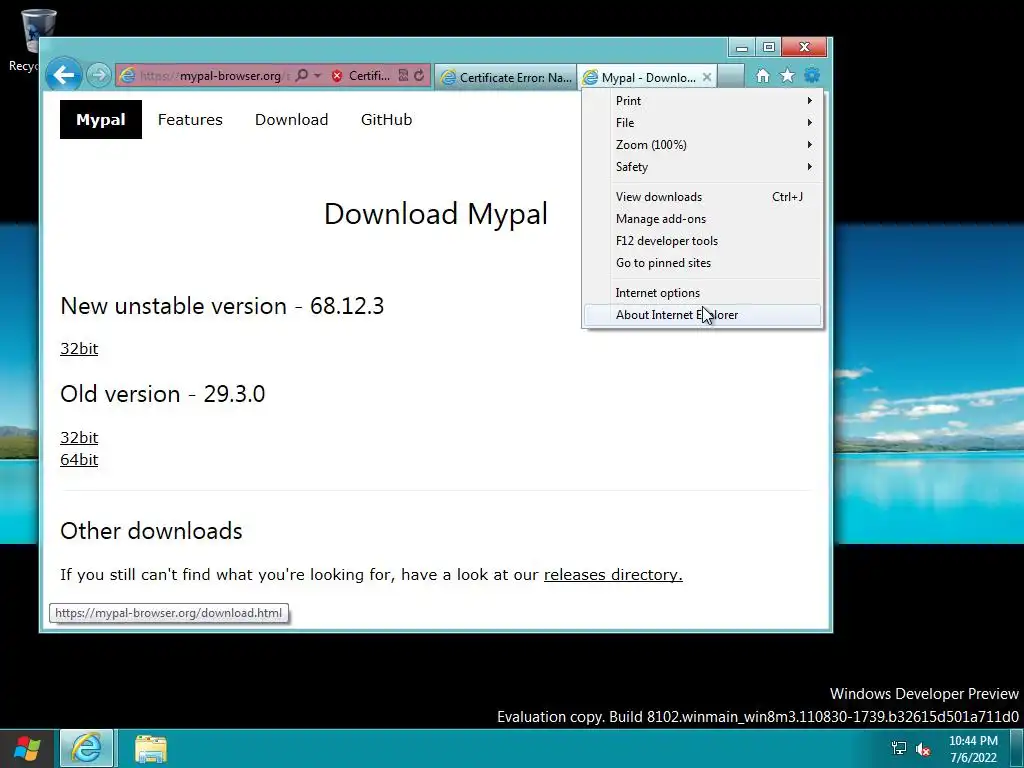The height and width of the screenshot is (768, 1024).
Task: Click the Download nav link
Action: (x=291, y=120)
